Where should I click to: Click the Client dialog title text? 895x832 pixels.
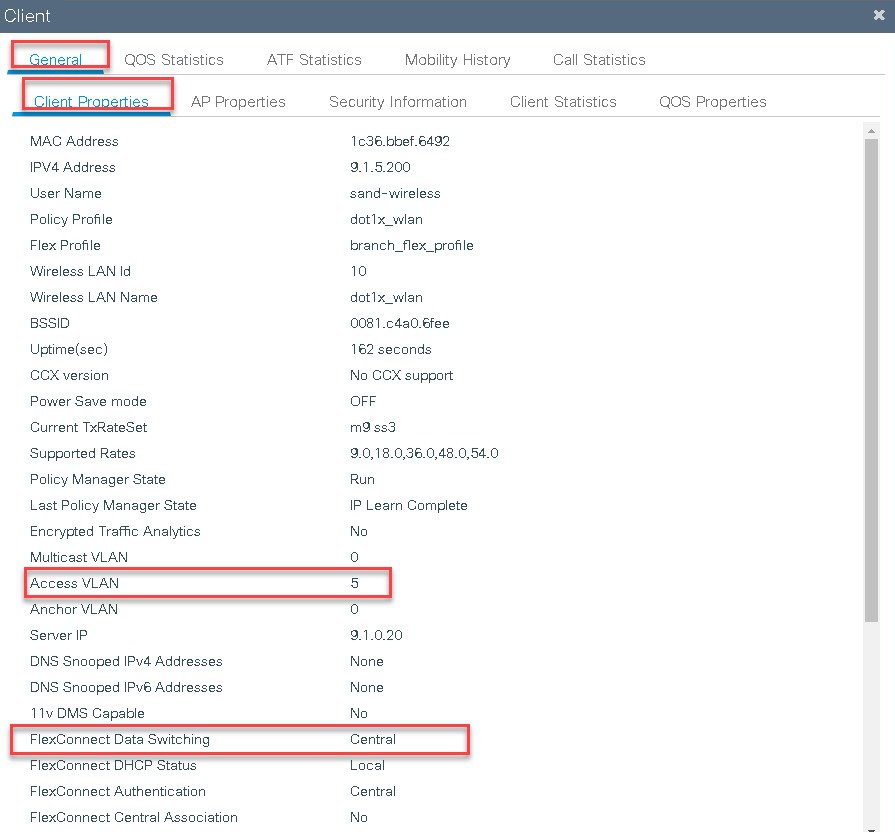27,16
